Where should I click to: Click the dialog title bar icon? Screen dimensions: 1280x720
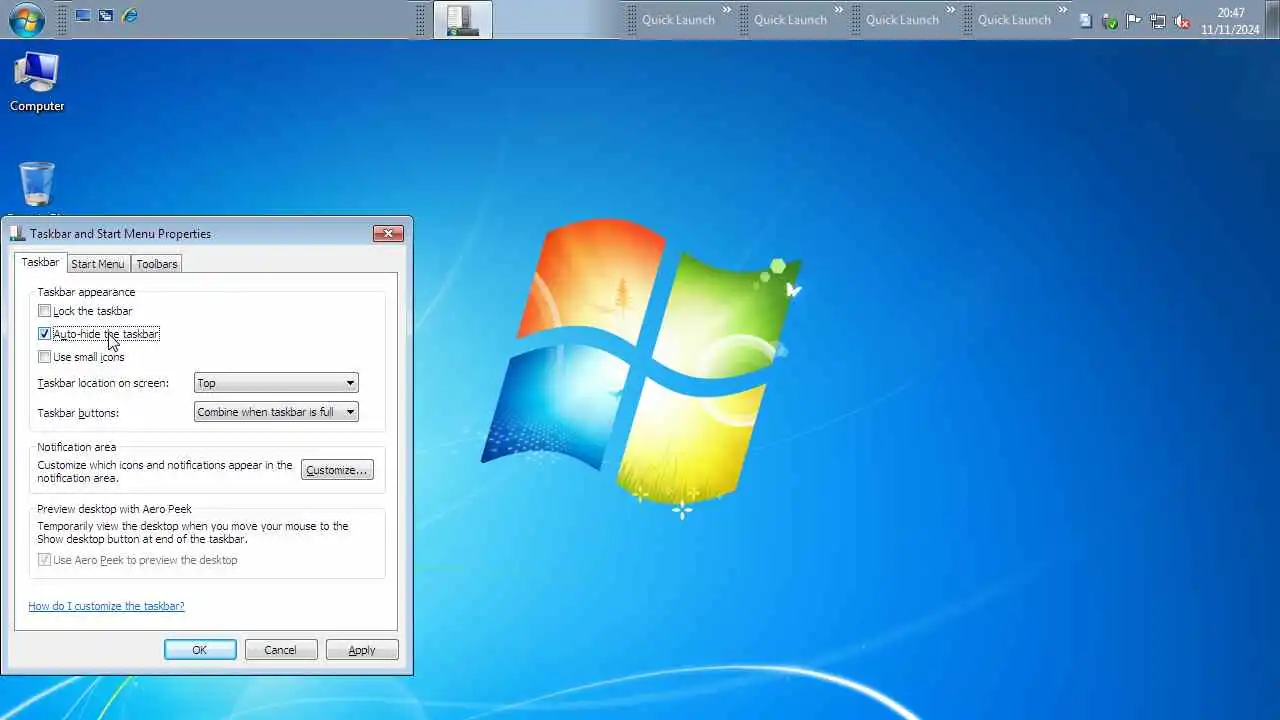tap(17, 234)
